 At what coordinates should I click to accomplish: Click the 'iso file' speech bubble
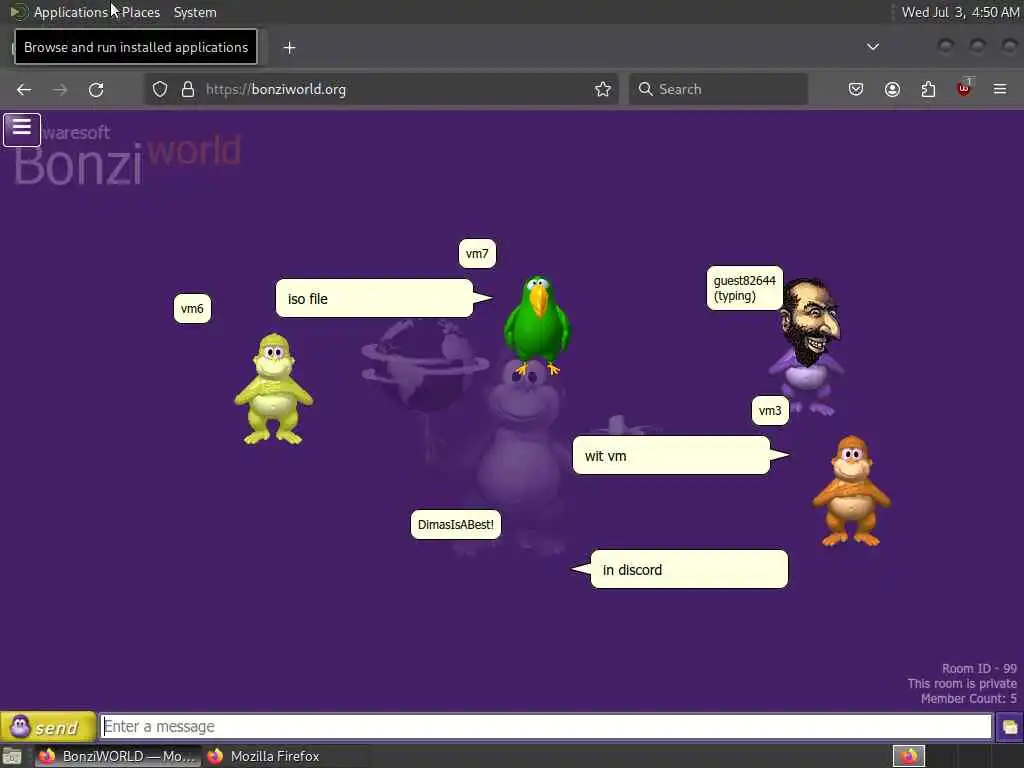[374, 298]
